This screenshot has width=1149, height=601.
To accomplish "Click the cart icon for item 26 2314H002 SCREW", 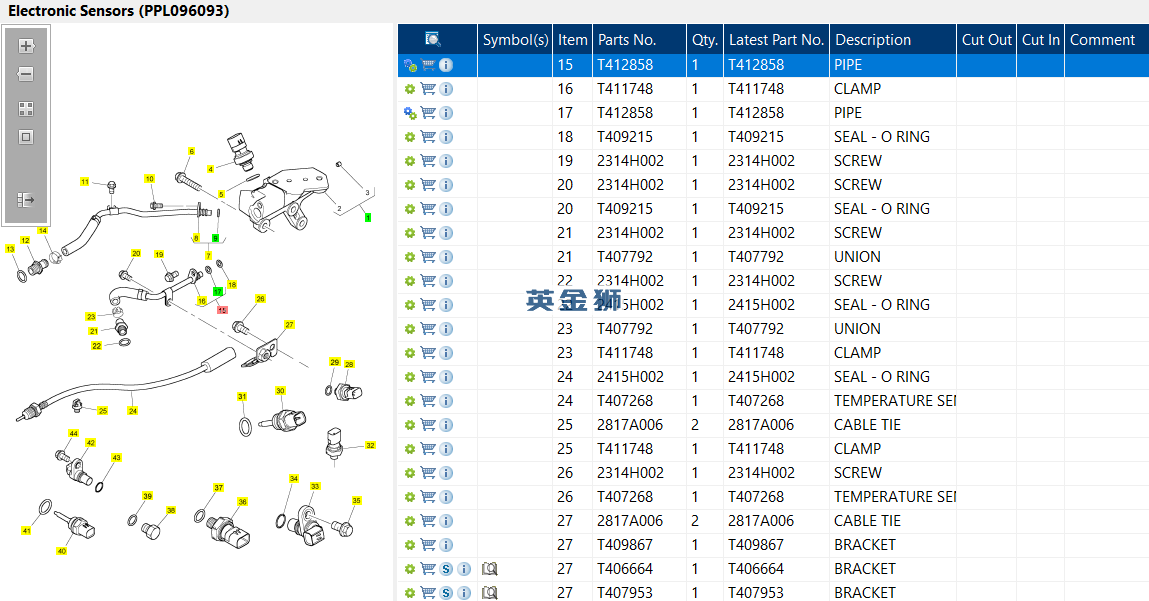I will point(429,473).
